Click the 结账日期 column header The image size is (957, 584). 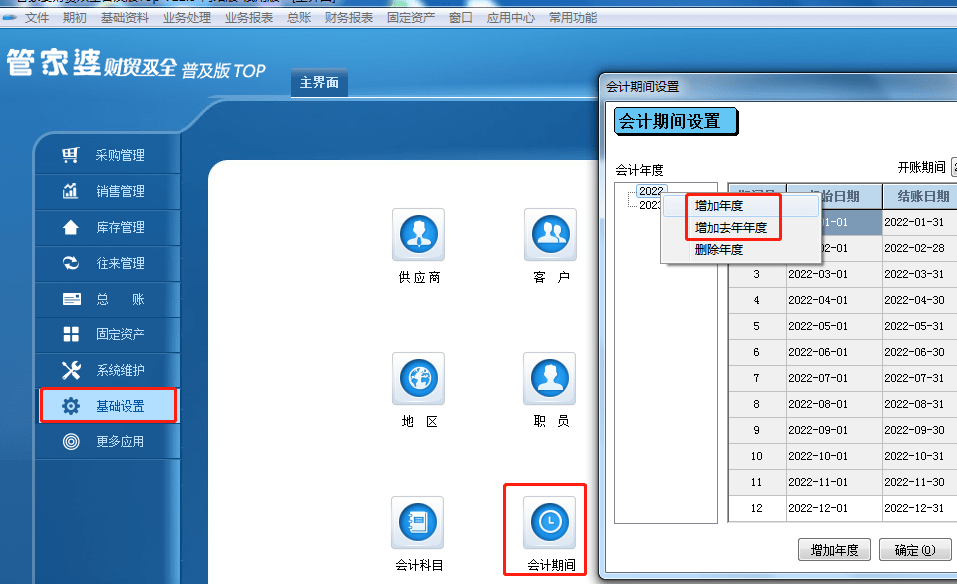(922, 196)
